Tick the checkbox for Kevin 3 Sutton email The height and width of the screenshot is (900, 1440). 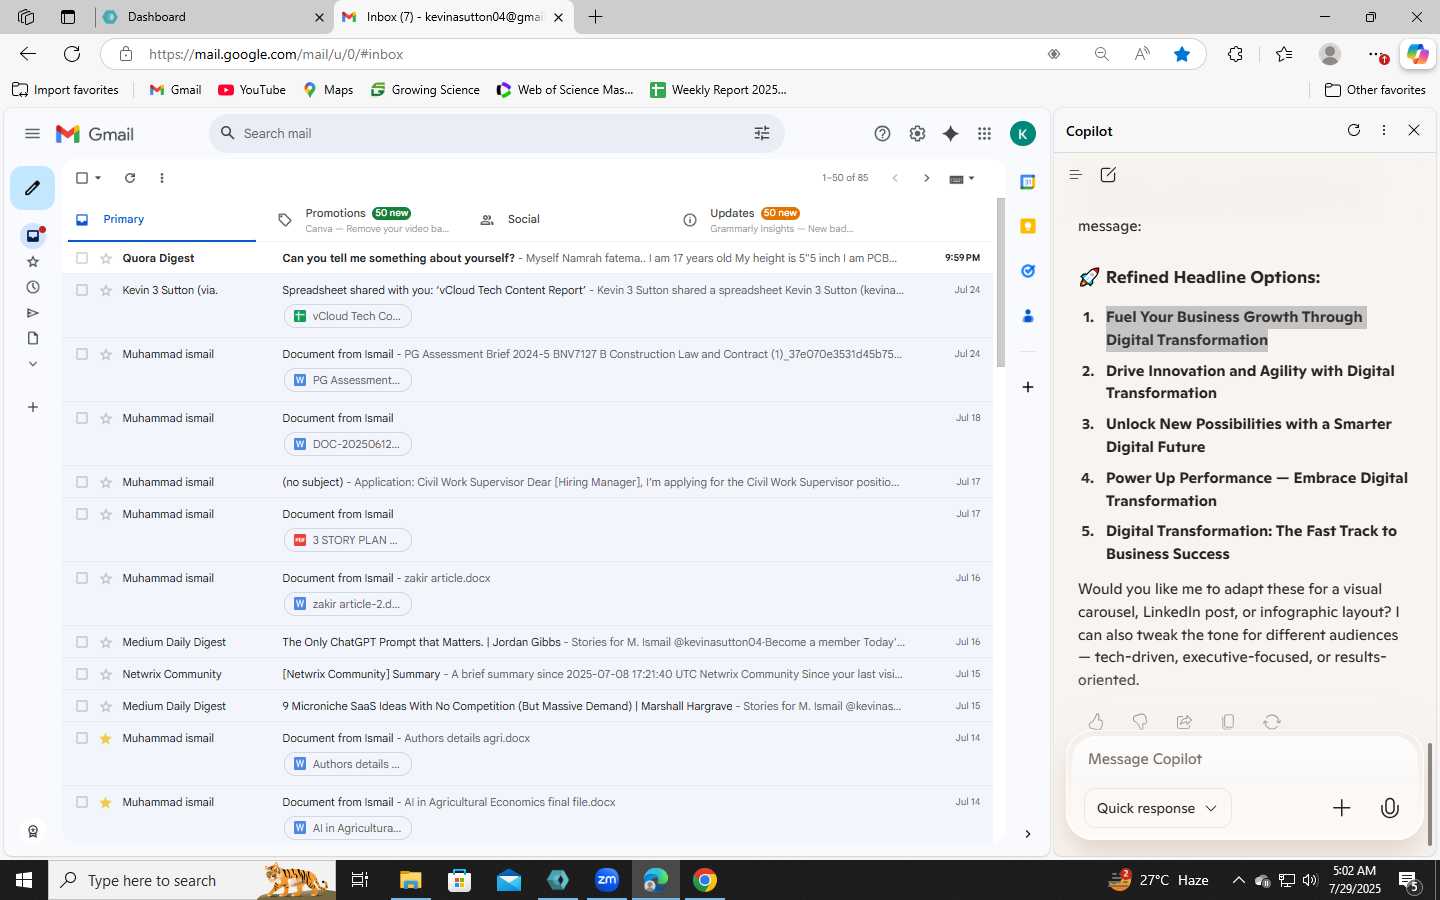(x=82, y=290)
